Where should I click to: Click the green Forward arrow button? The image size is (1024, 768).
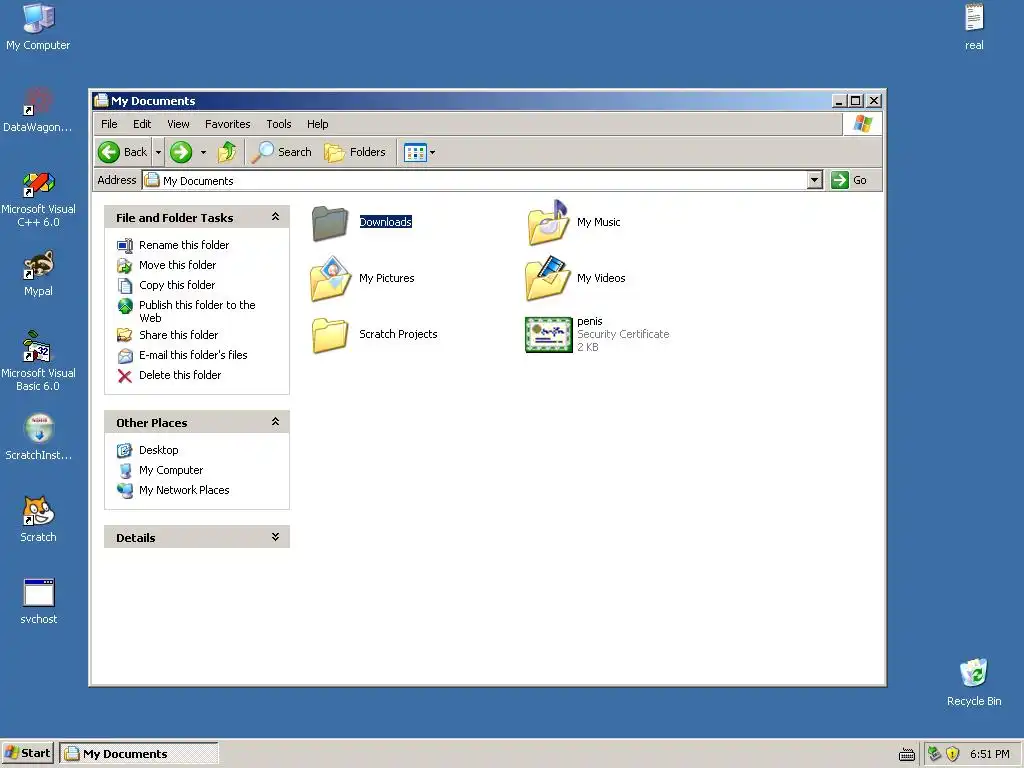tap(181, 152)
